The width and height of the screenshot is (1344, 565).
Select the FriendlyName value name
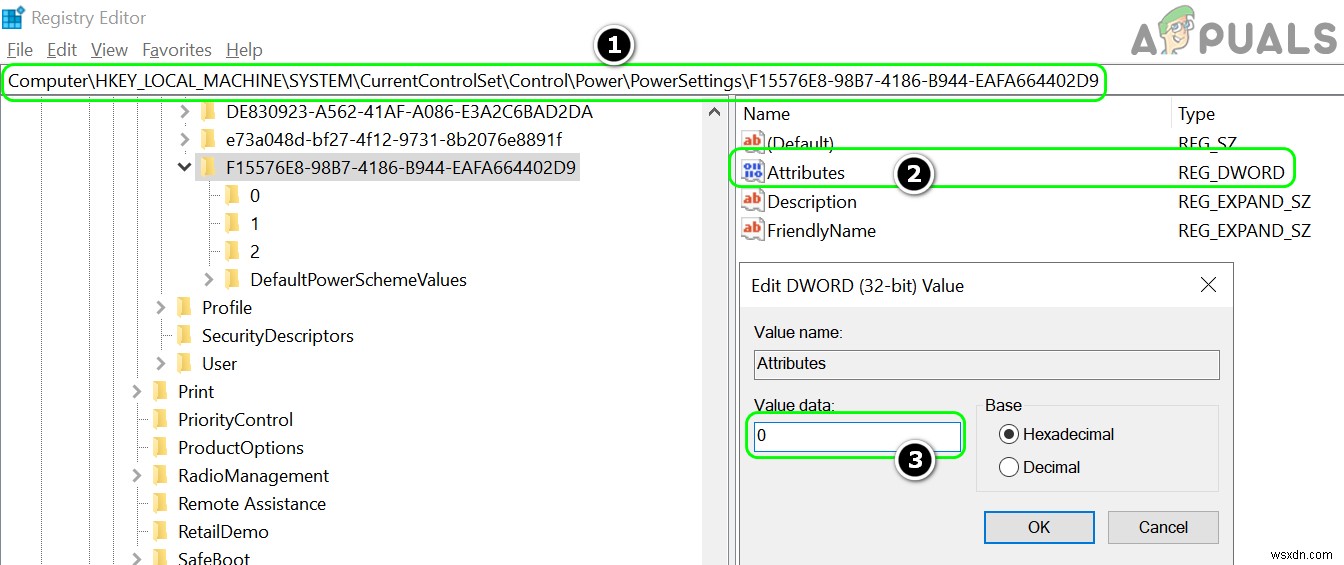(x=821, y=230)
